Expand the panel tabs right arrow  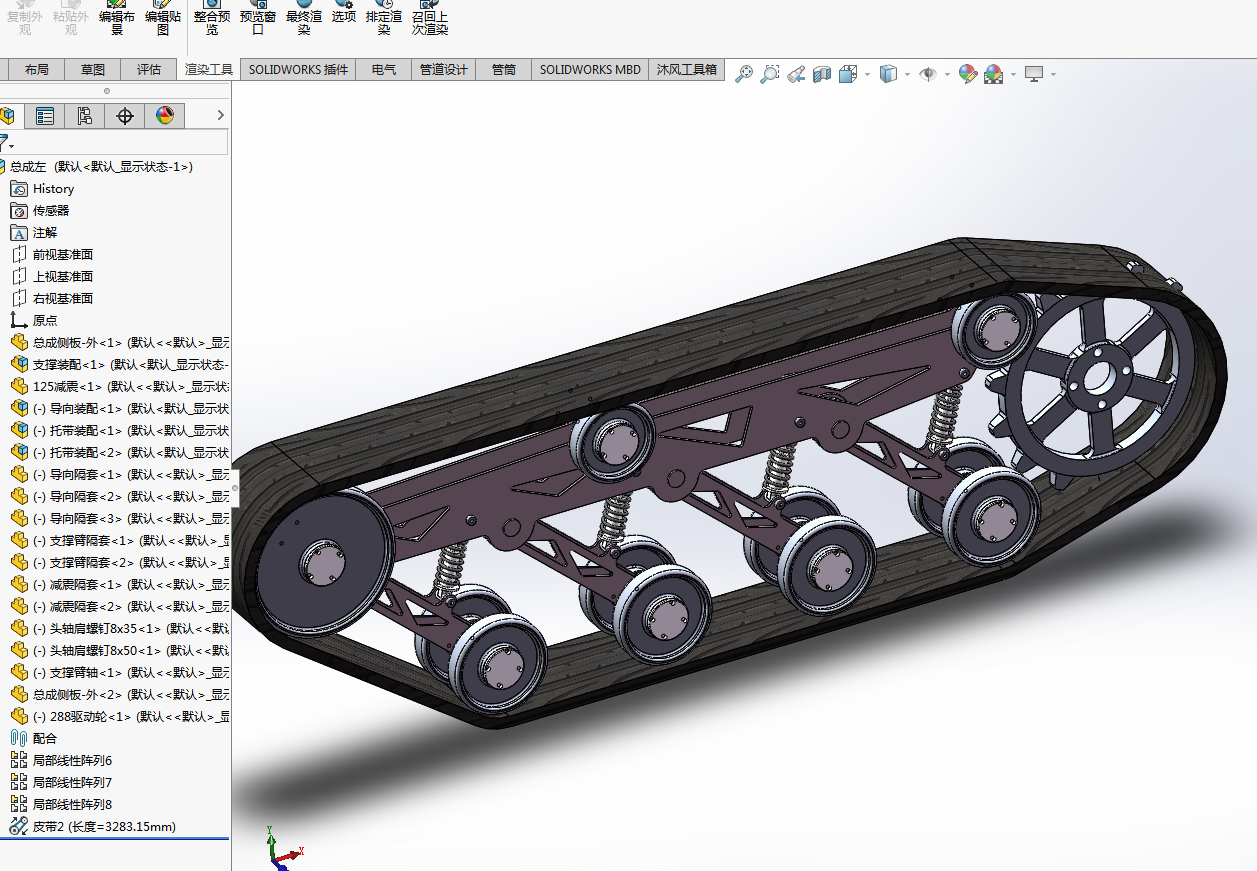click(x=221, y=116)
